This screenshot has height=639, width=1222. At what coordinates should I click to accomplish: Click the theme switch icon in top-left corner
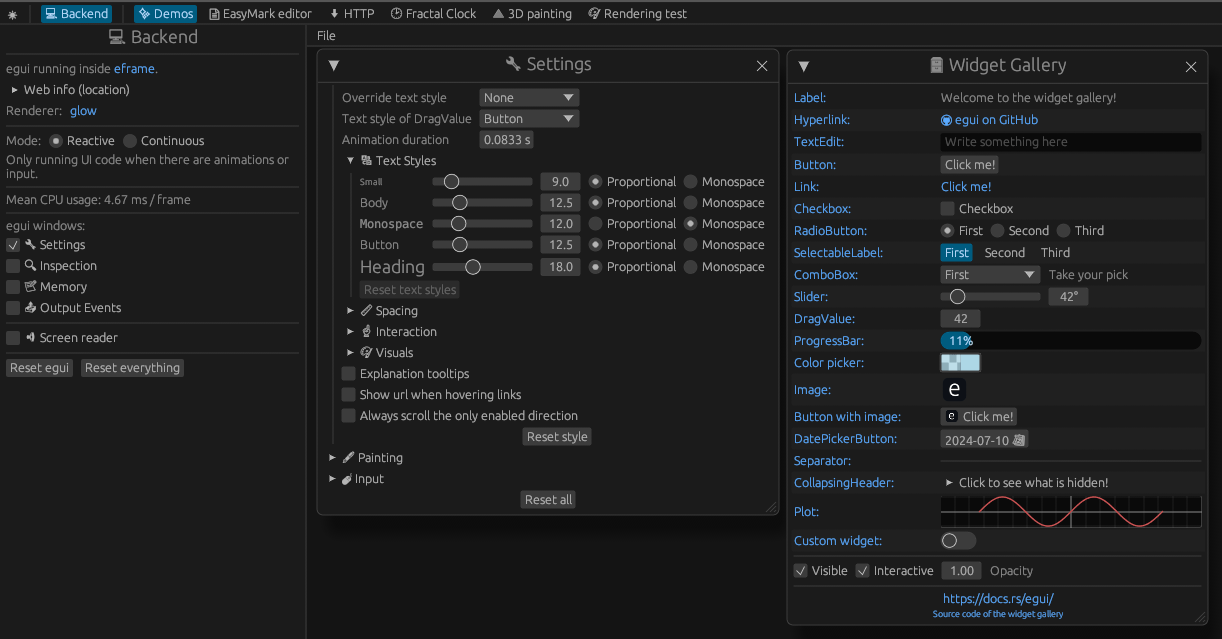click(x=13, y=14)
